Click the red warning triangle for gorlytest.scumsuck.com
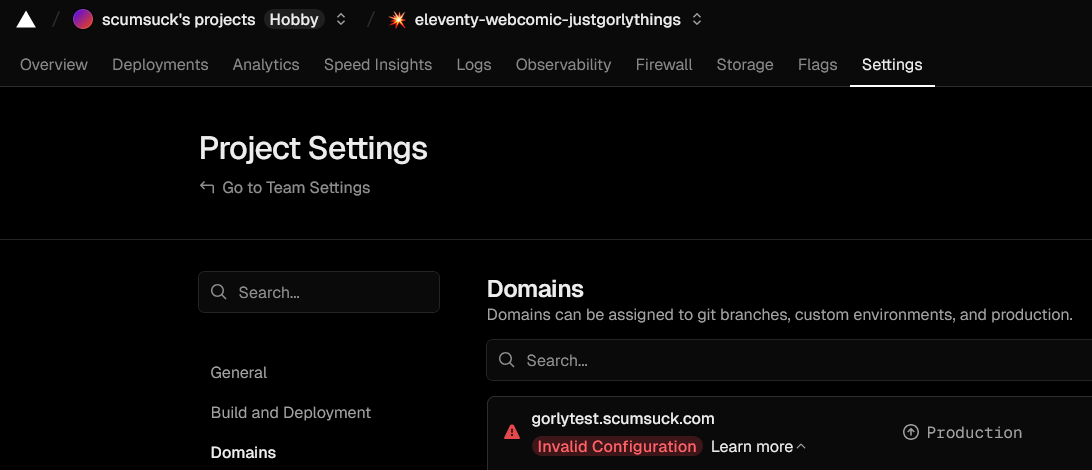 (x=512, y=432)
